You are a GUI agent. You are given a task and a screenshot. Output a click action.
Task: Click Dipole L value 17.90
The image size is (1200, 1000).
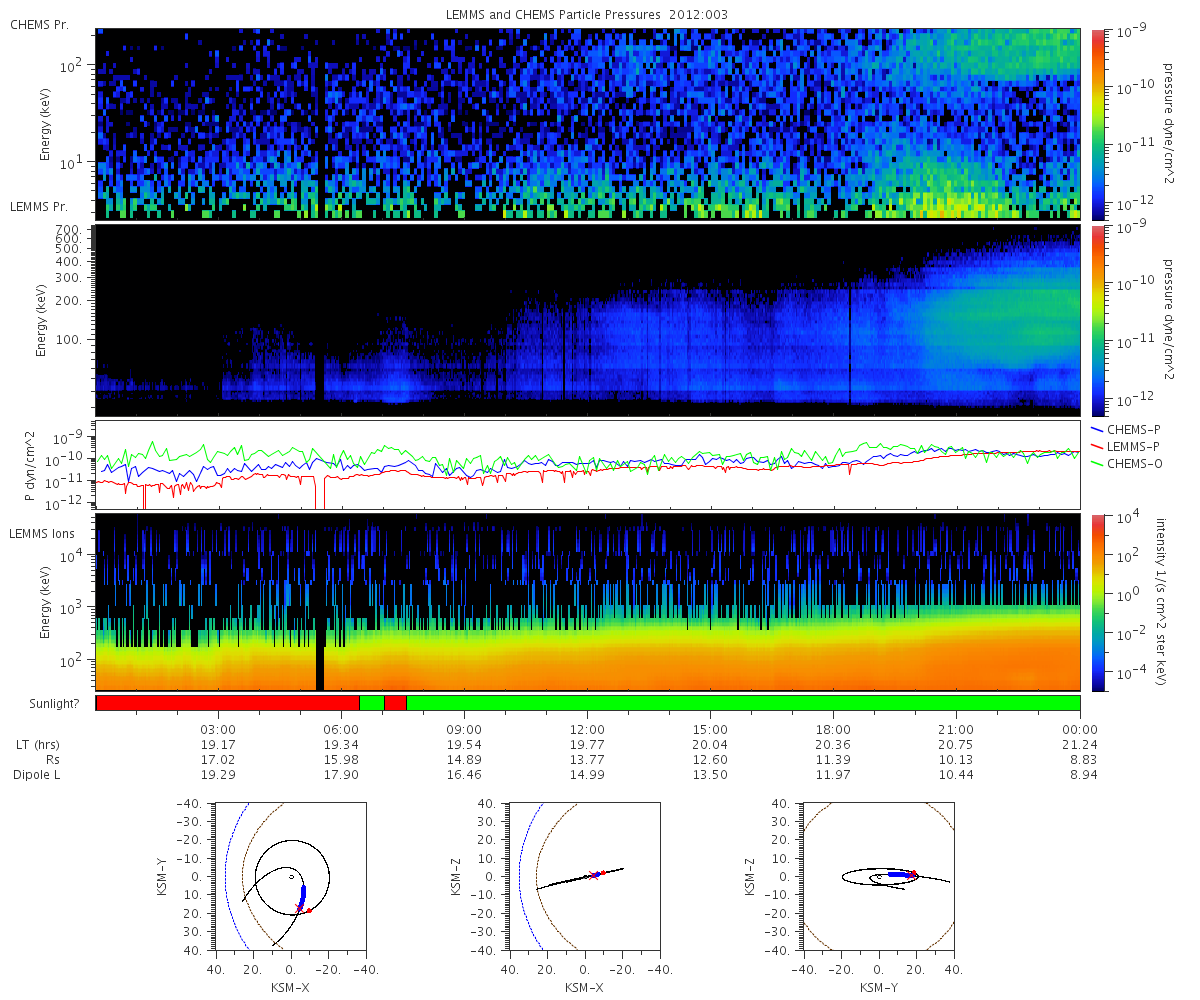[x=341, y=775]
